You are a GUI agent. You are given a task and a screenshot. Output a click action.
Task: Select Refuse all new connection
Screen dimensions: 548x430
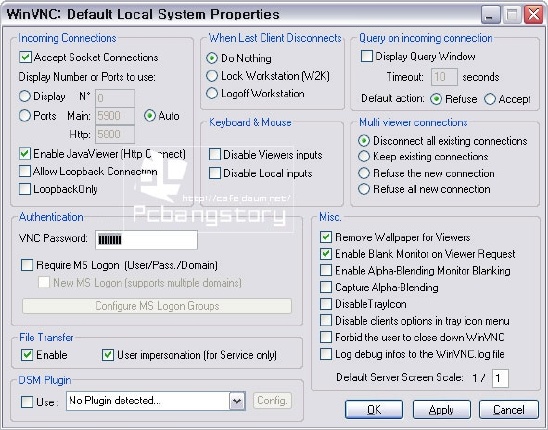pos(364,189)
